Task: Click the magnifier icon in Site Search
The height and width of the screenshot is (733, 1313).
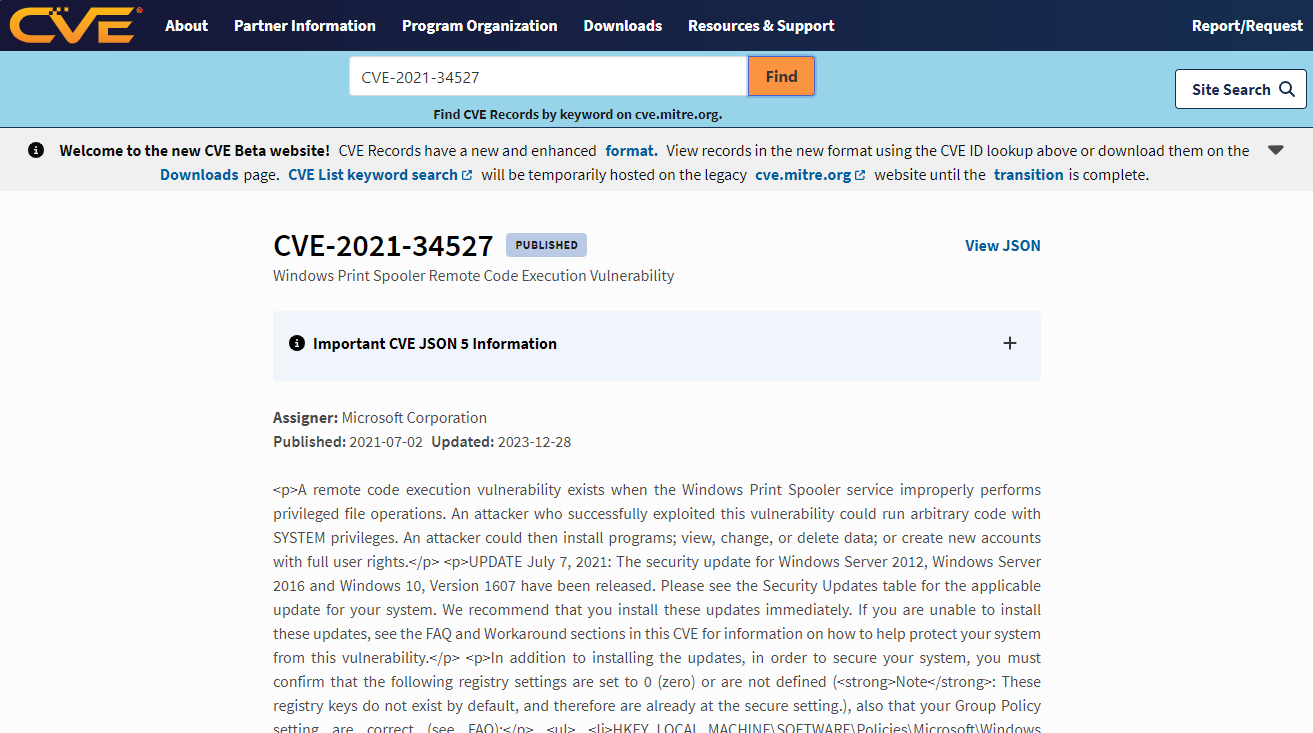Action: click(x=1288, y=89)
